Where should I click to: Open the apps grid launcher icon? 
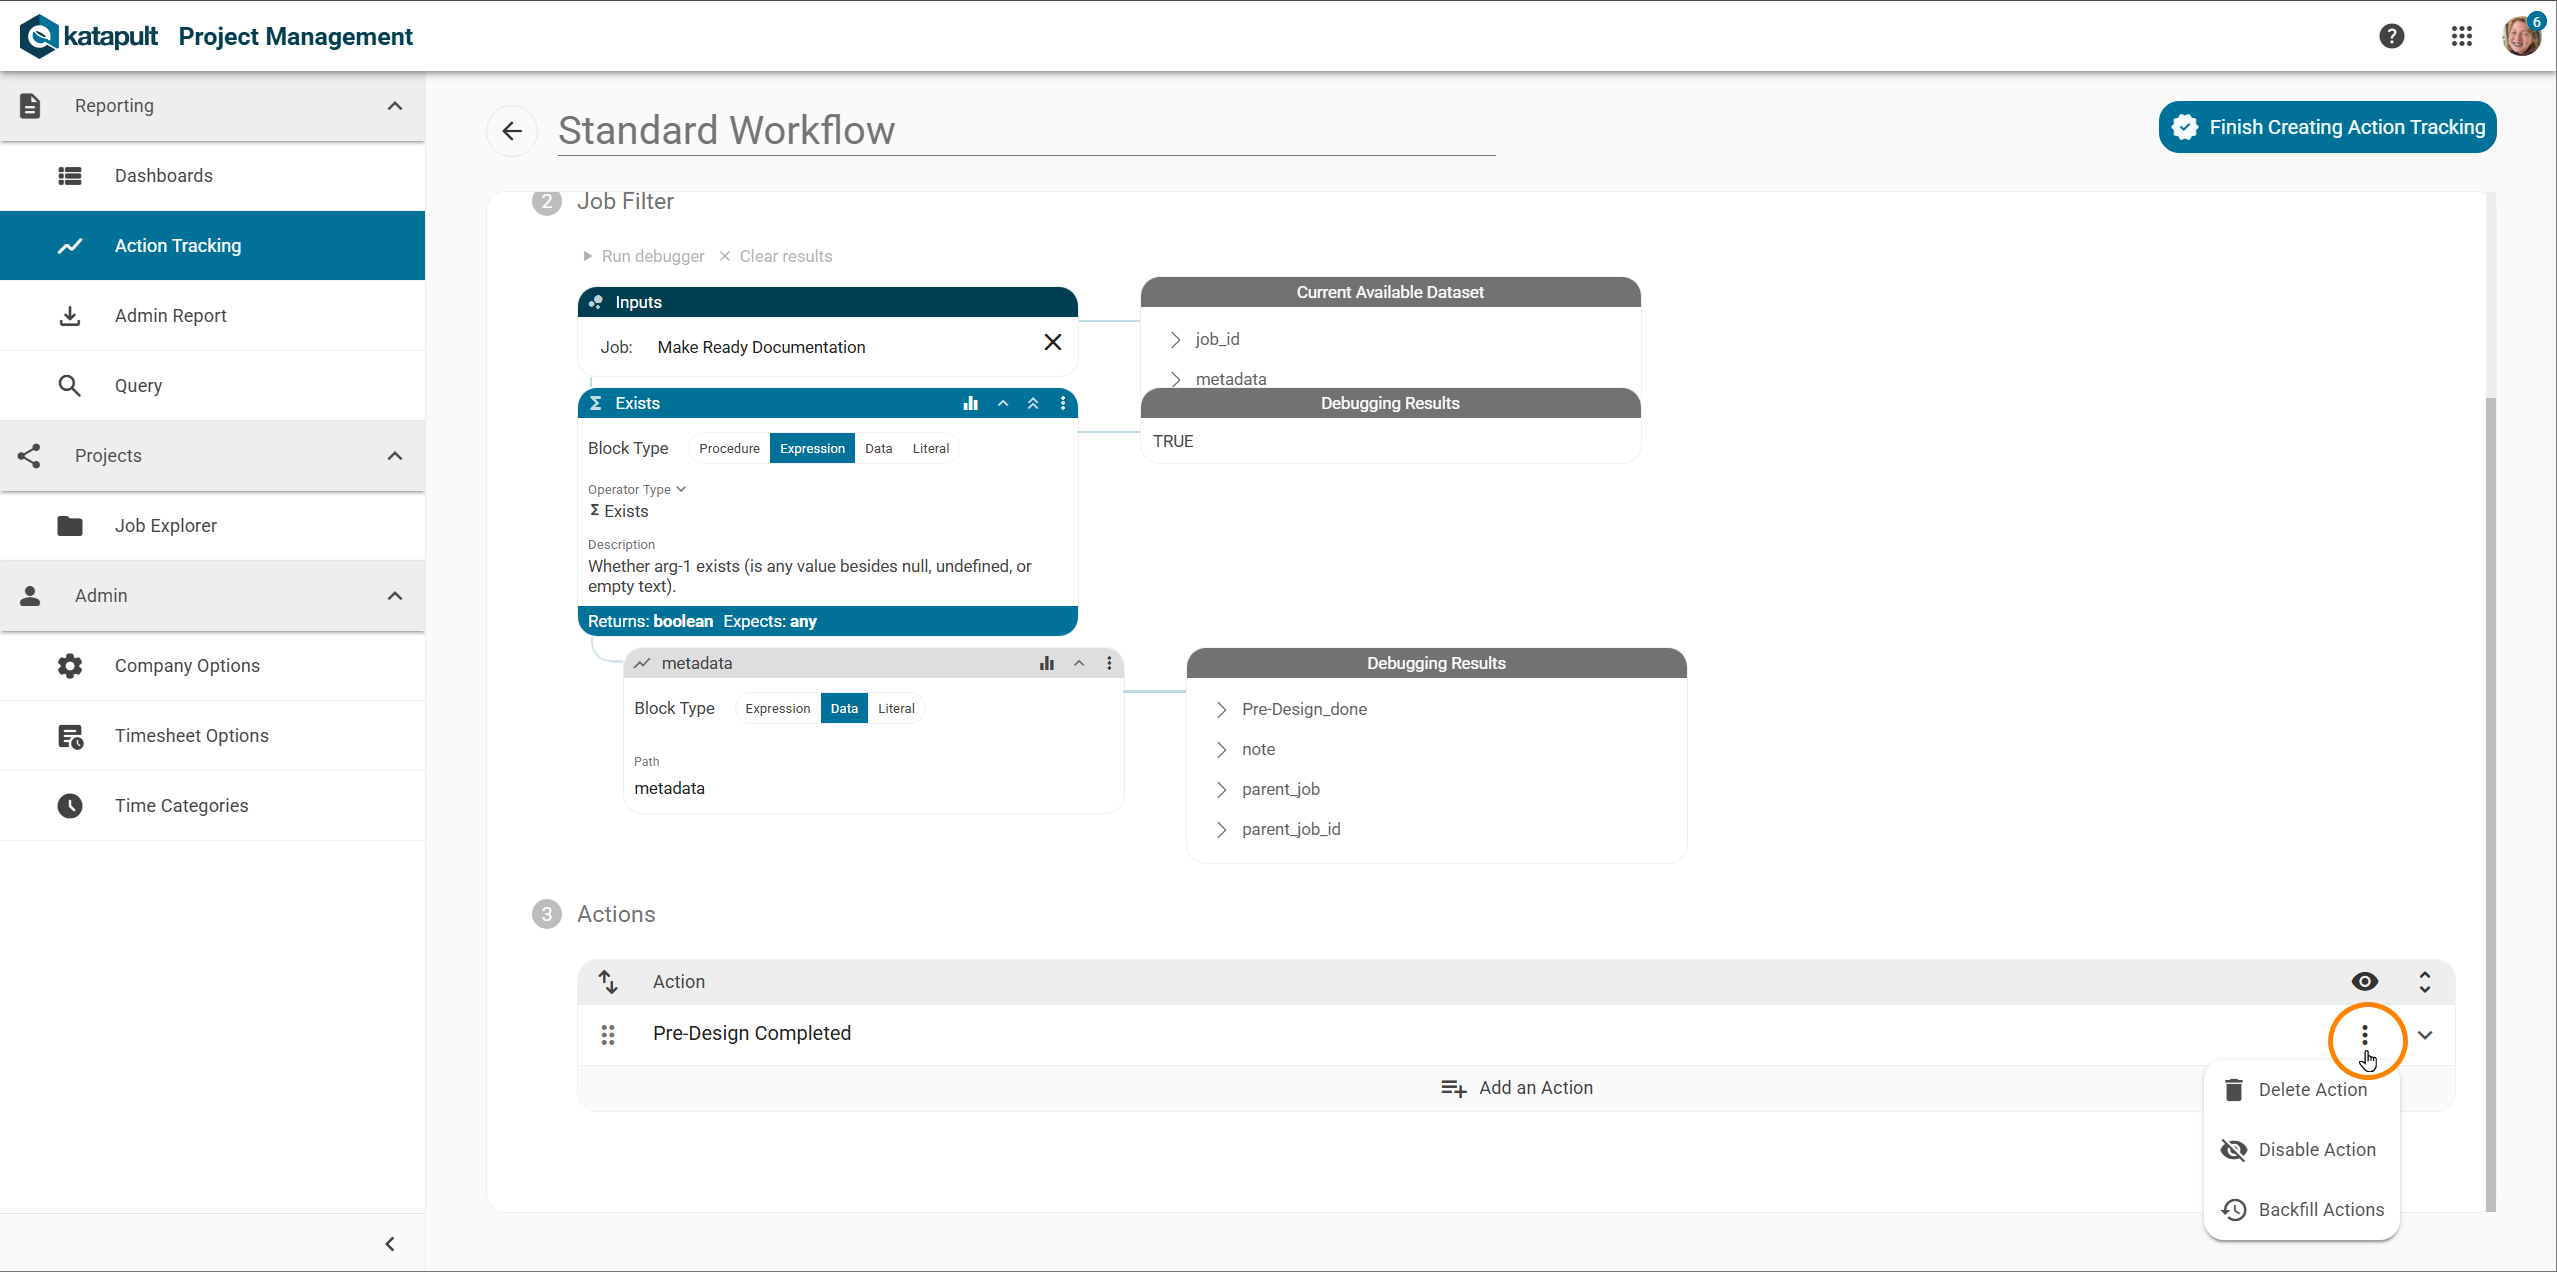[x=2461, y=36]
